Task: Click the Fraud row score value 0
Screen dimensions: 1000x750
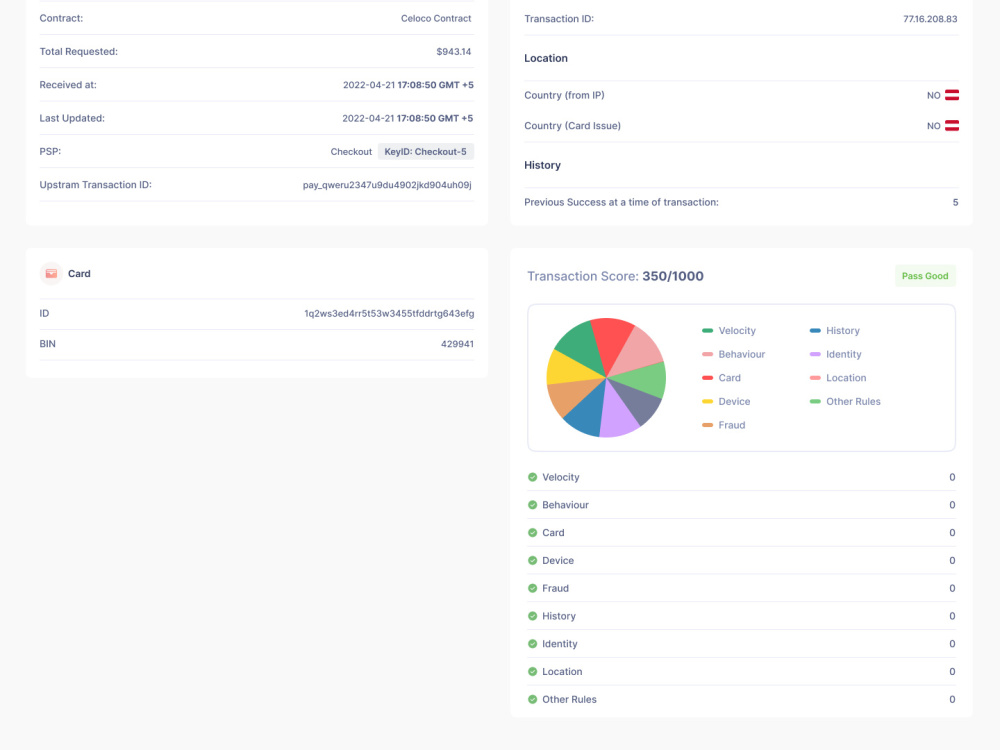Action: [952, 588]
